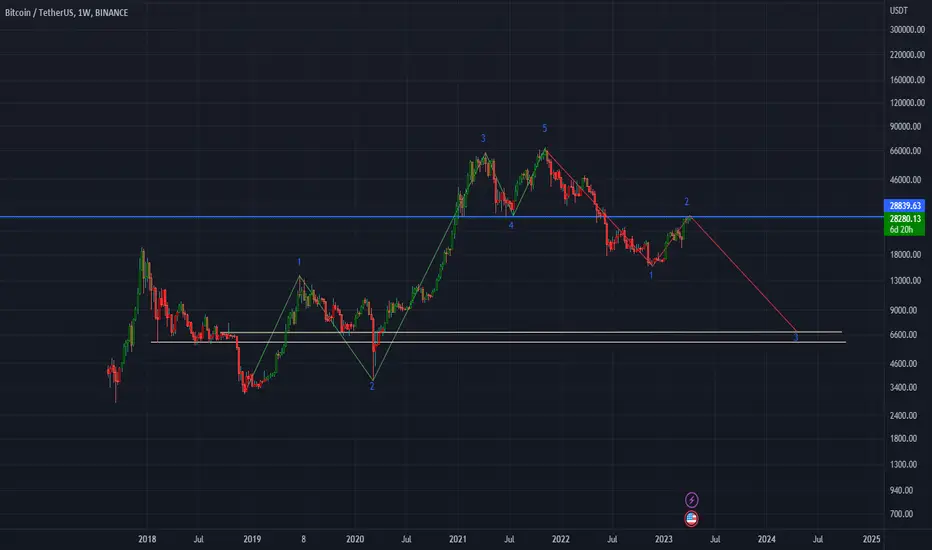The height and width of the screenshot is (550, 932).
Task: Click the 9000.00 price axis label
Action: pyautogui.click(x=903, y=310)
